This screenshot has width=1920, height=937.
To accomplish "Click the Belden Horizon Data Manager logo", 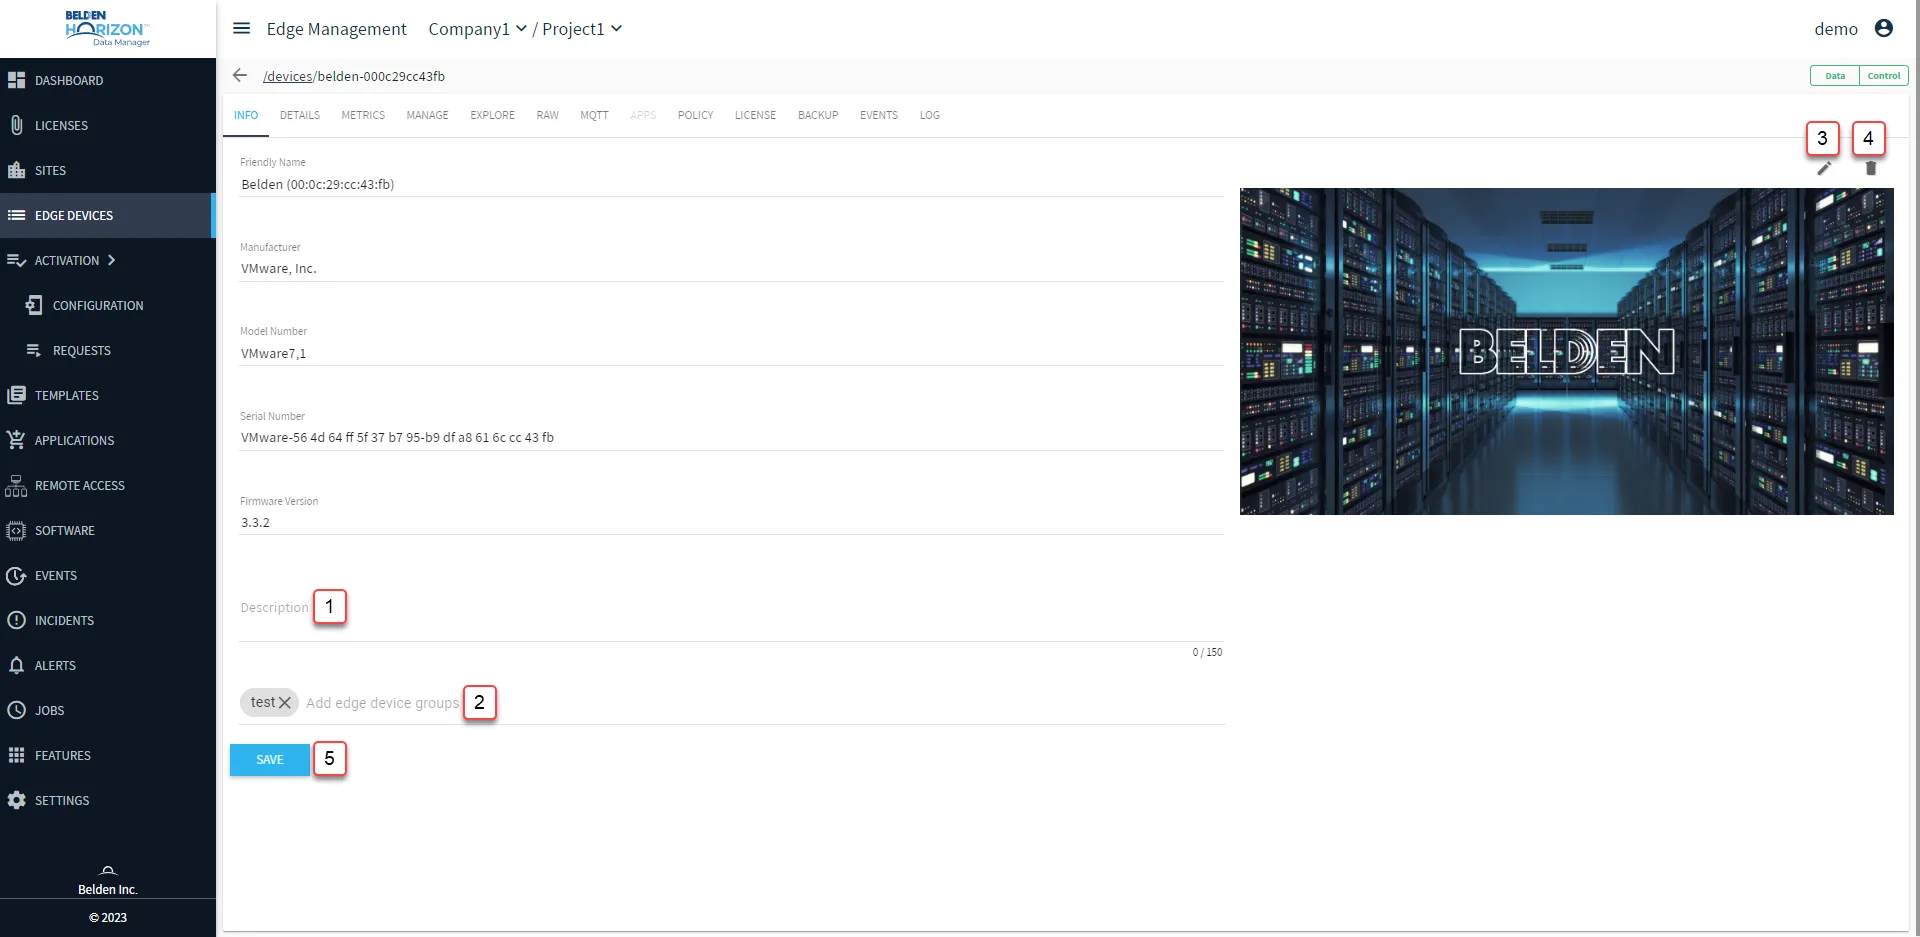I will 108,28.
